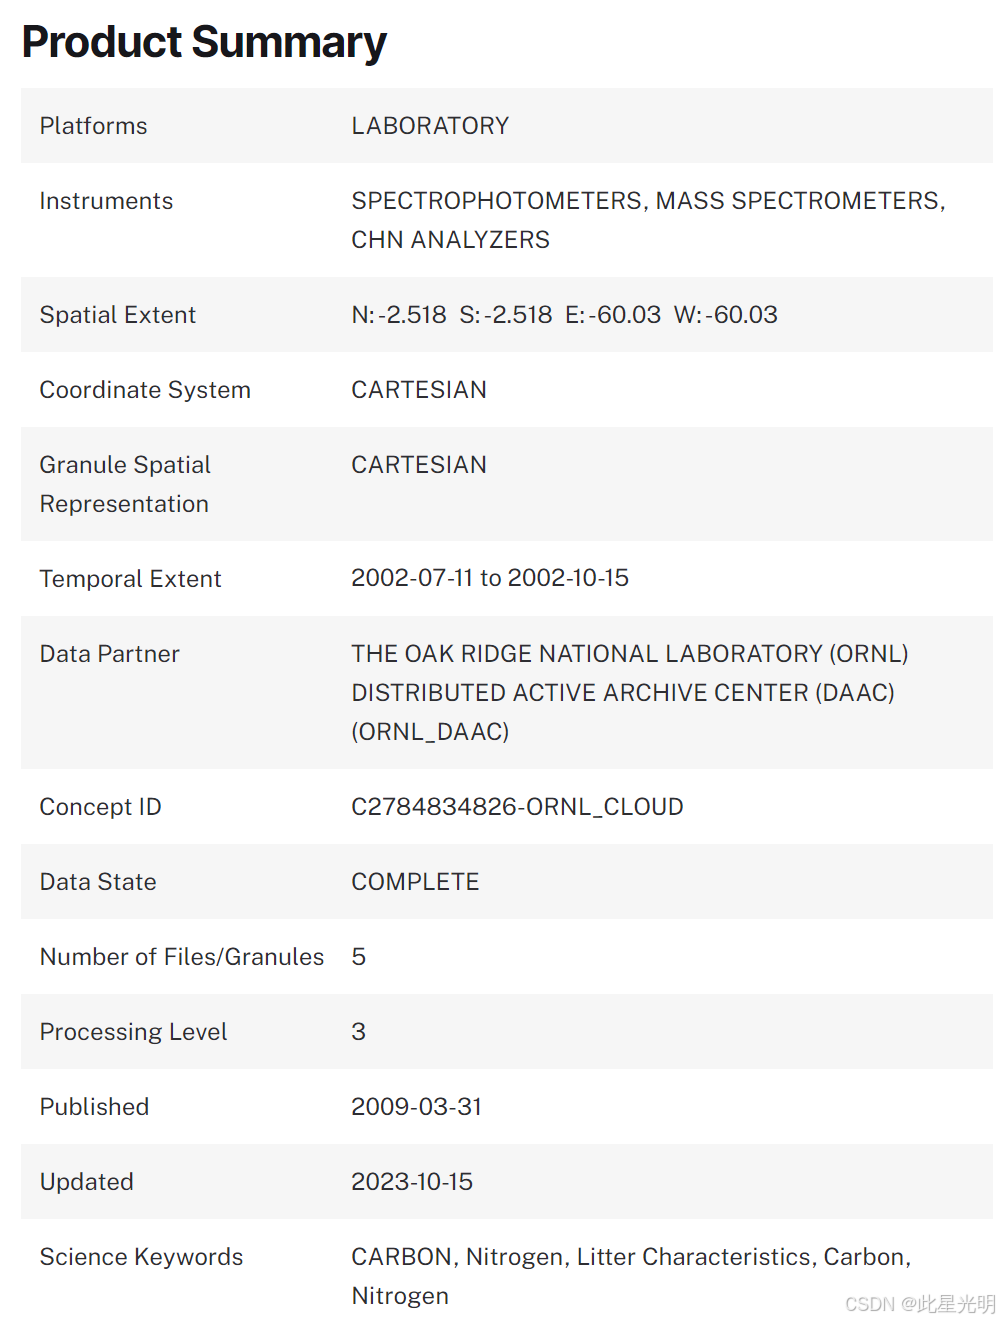The image size is (1000, 1322).
Task: Select the Science Keywords row label
Action: pyautogui.click(x=141, y=1257)
